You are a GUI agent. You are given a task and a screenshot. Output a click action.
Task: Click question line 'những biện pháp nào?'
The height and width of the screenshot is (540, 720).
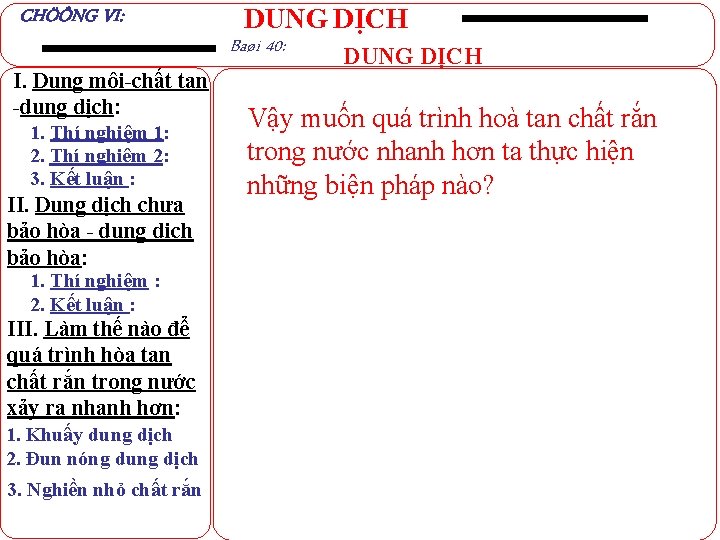click(370, 186)
